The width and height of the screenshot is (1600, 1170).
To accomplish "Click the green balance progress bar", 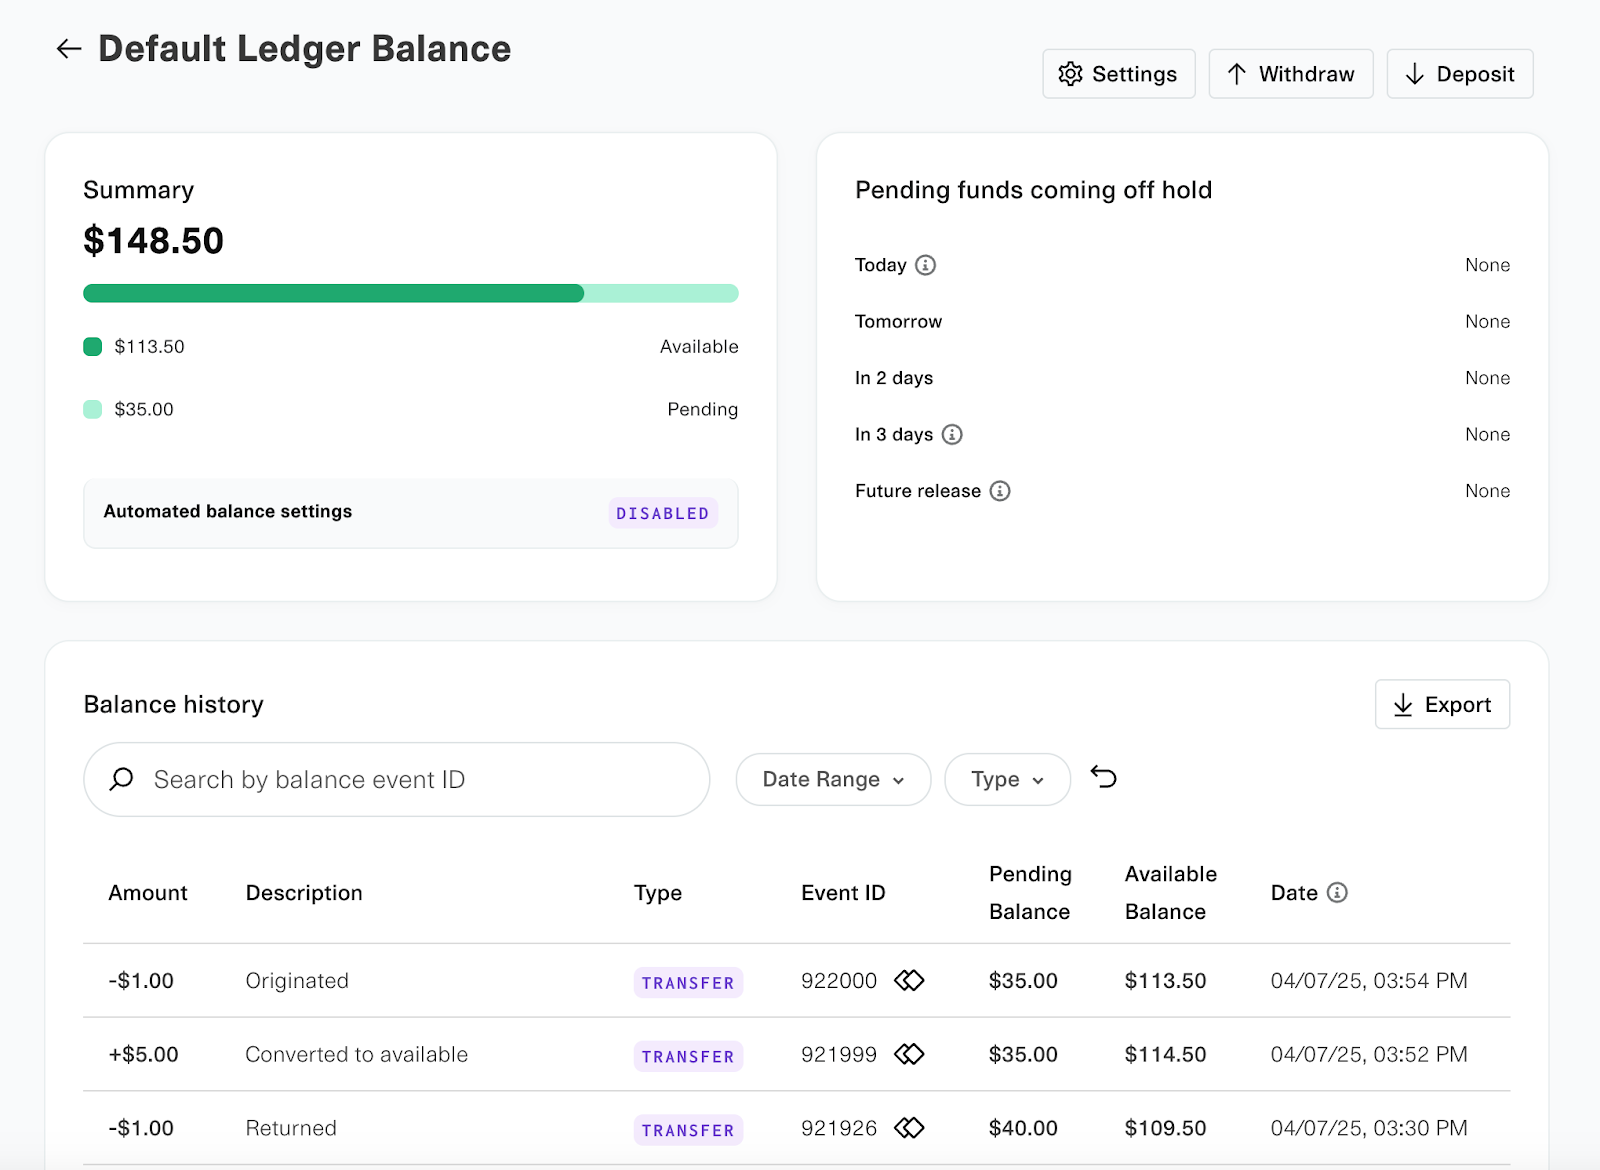I will click(411, 293).
